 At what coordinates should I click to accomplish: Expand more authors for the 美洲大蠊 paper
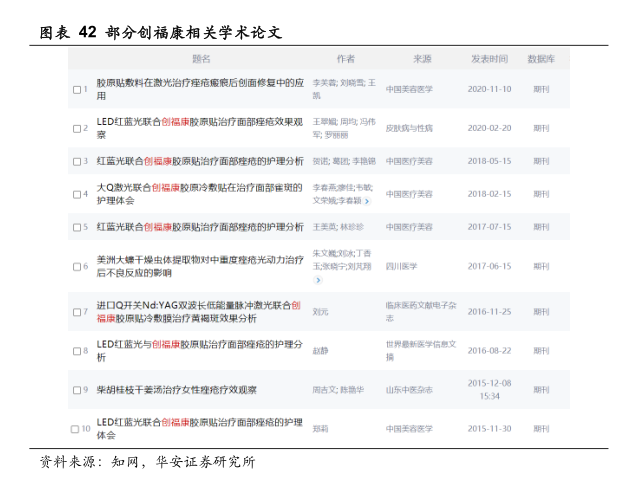318,280
